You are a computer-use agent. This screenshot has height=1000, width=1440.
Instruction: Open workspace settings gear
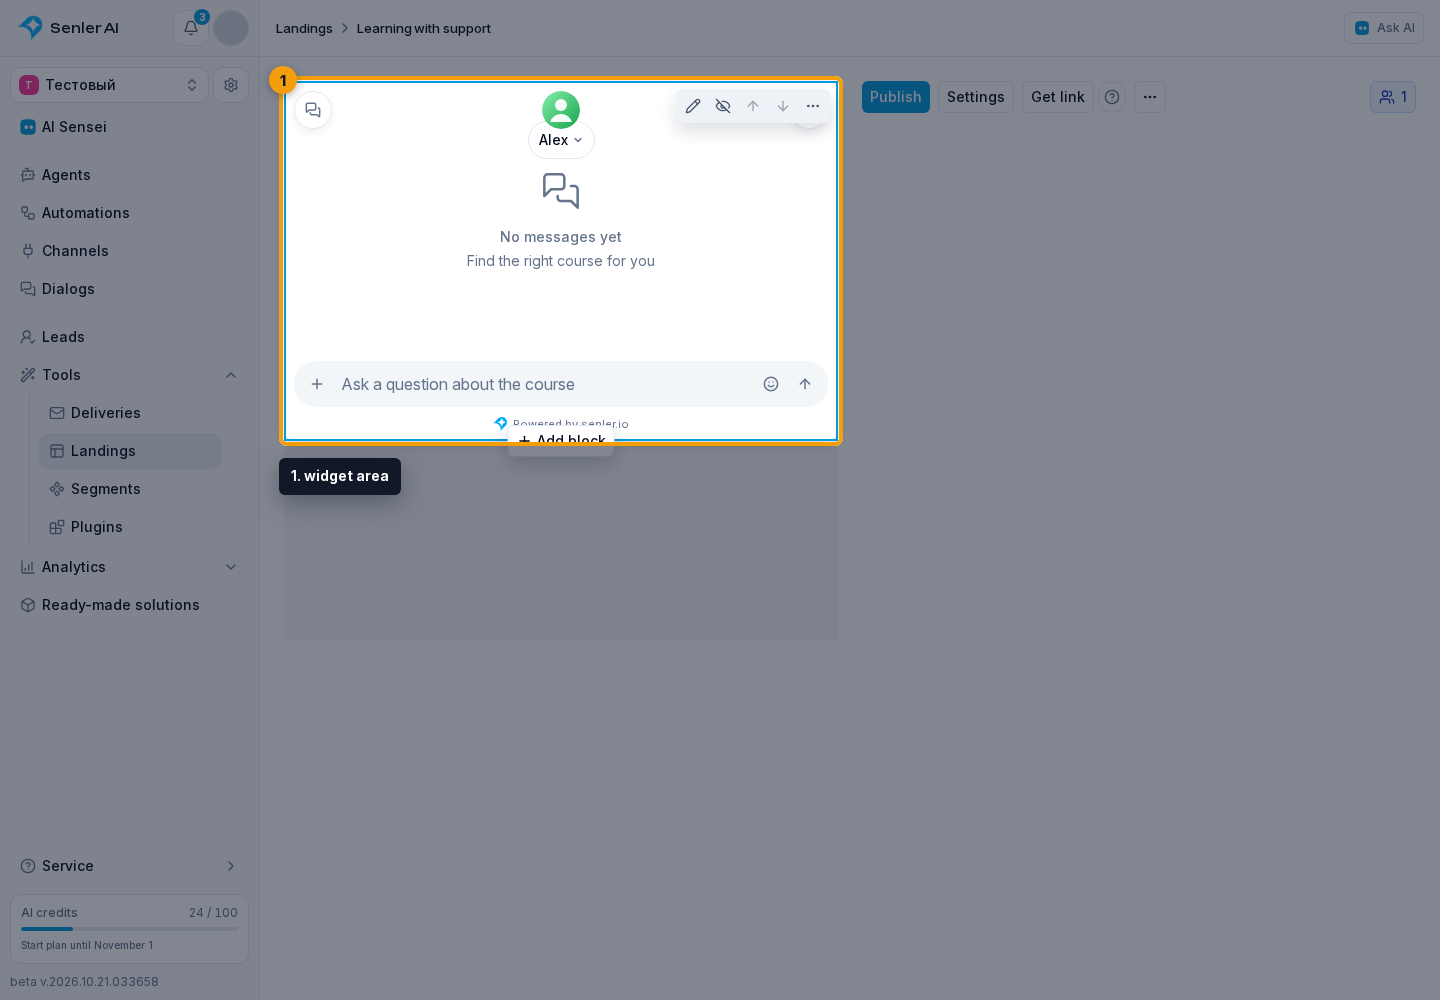[231, 85]
